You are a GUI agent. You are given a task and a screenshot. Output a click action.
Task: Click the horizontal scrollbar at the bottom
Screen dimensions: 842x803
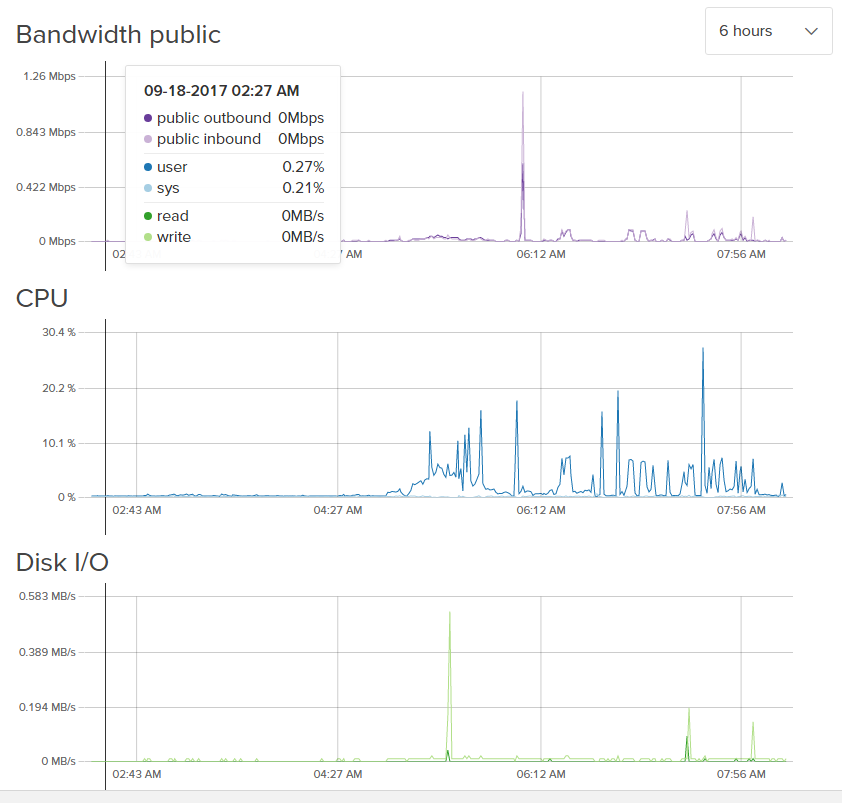[420, 797]
